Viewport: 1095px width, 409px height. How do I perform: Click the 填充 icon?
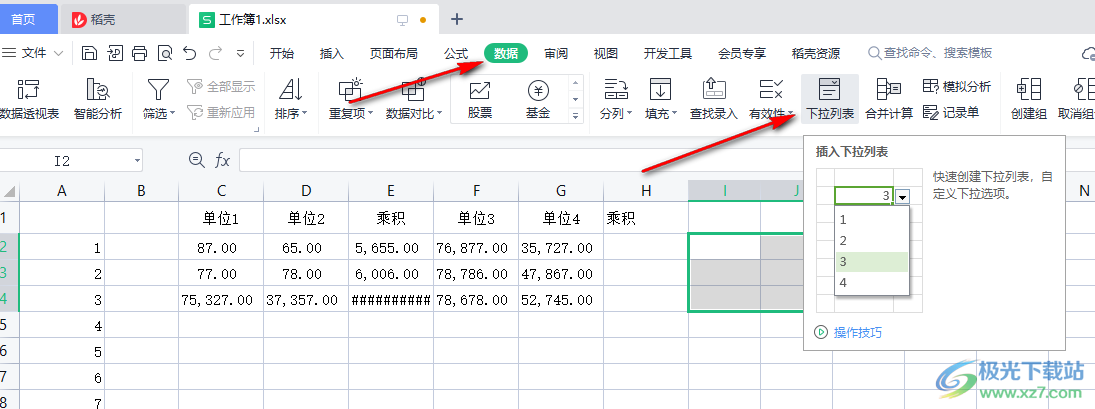(661, 89)
